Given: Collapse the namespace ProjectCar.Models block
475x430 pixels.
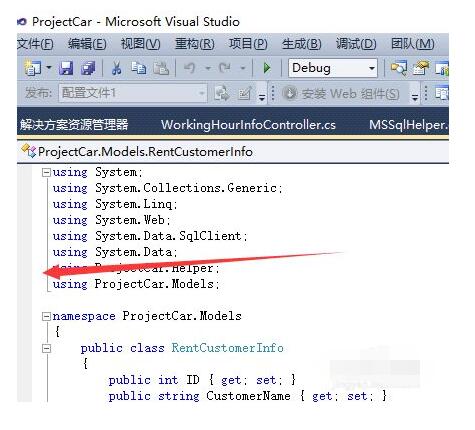Looking at the screenshot, I should [x=46, y=316].
